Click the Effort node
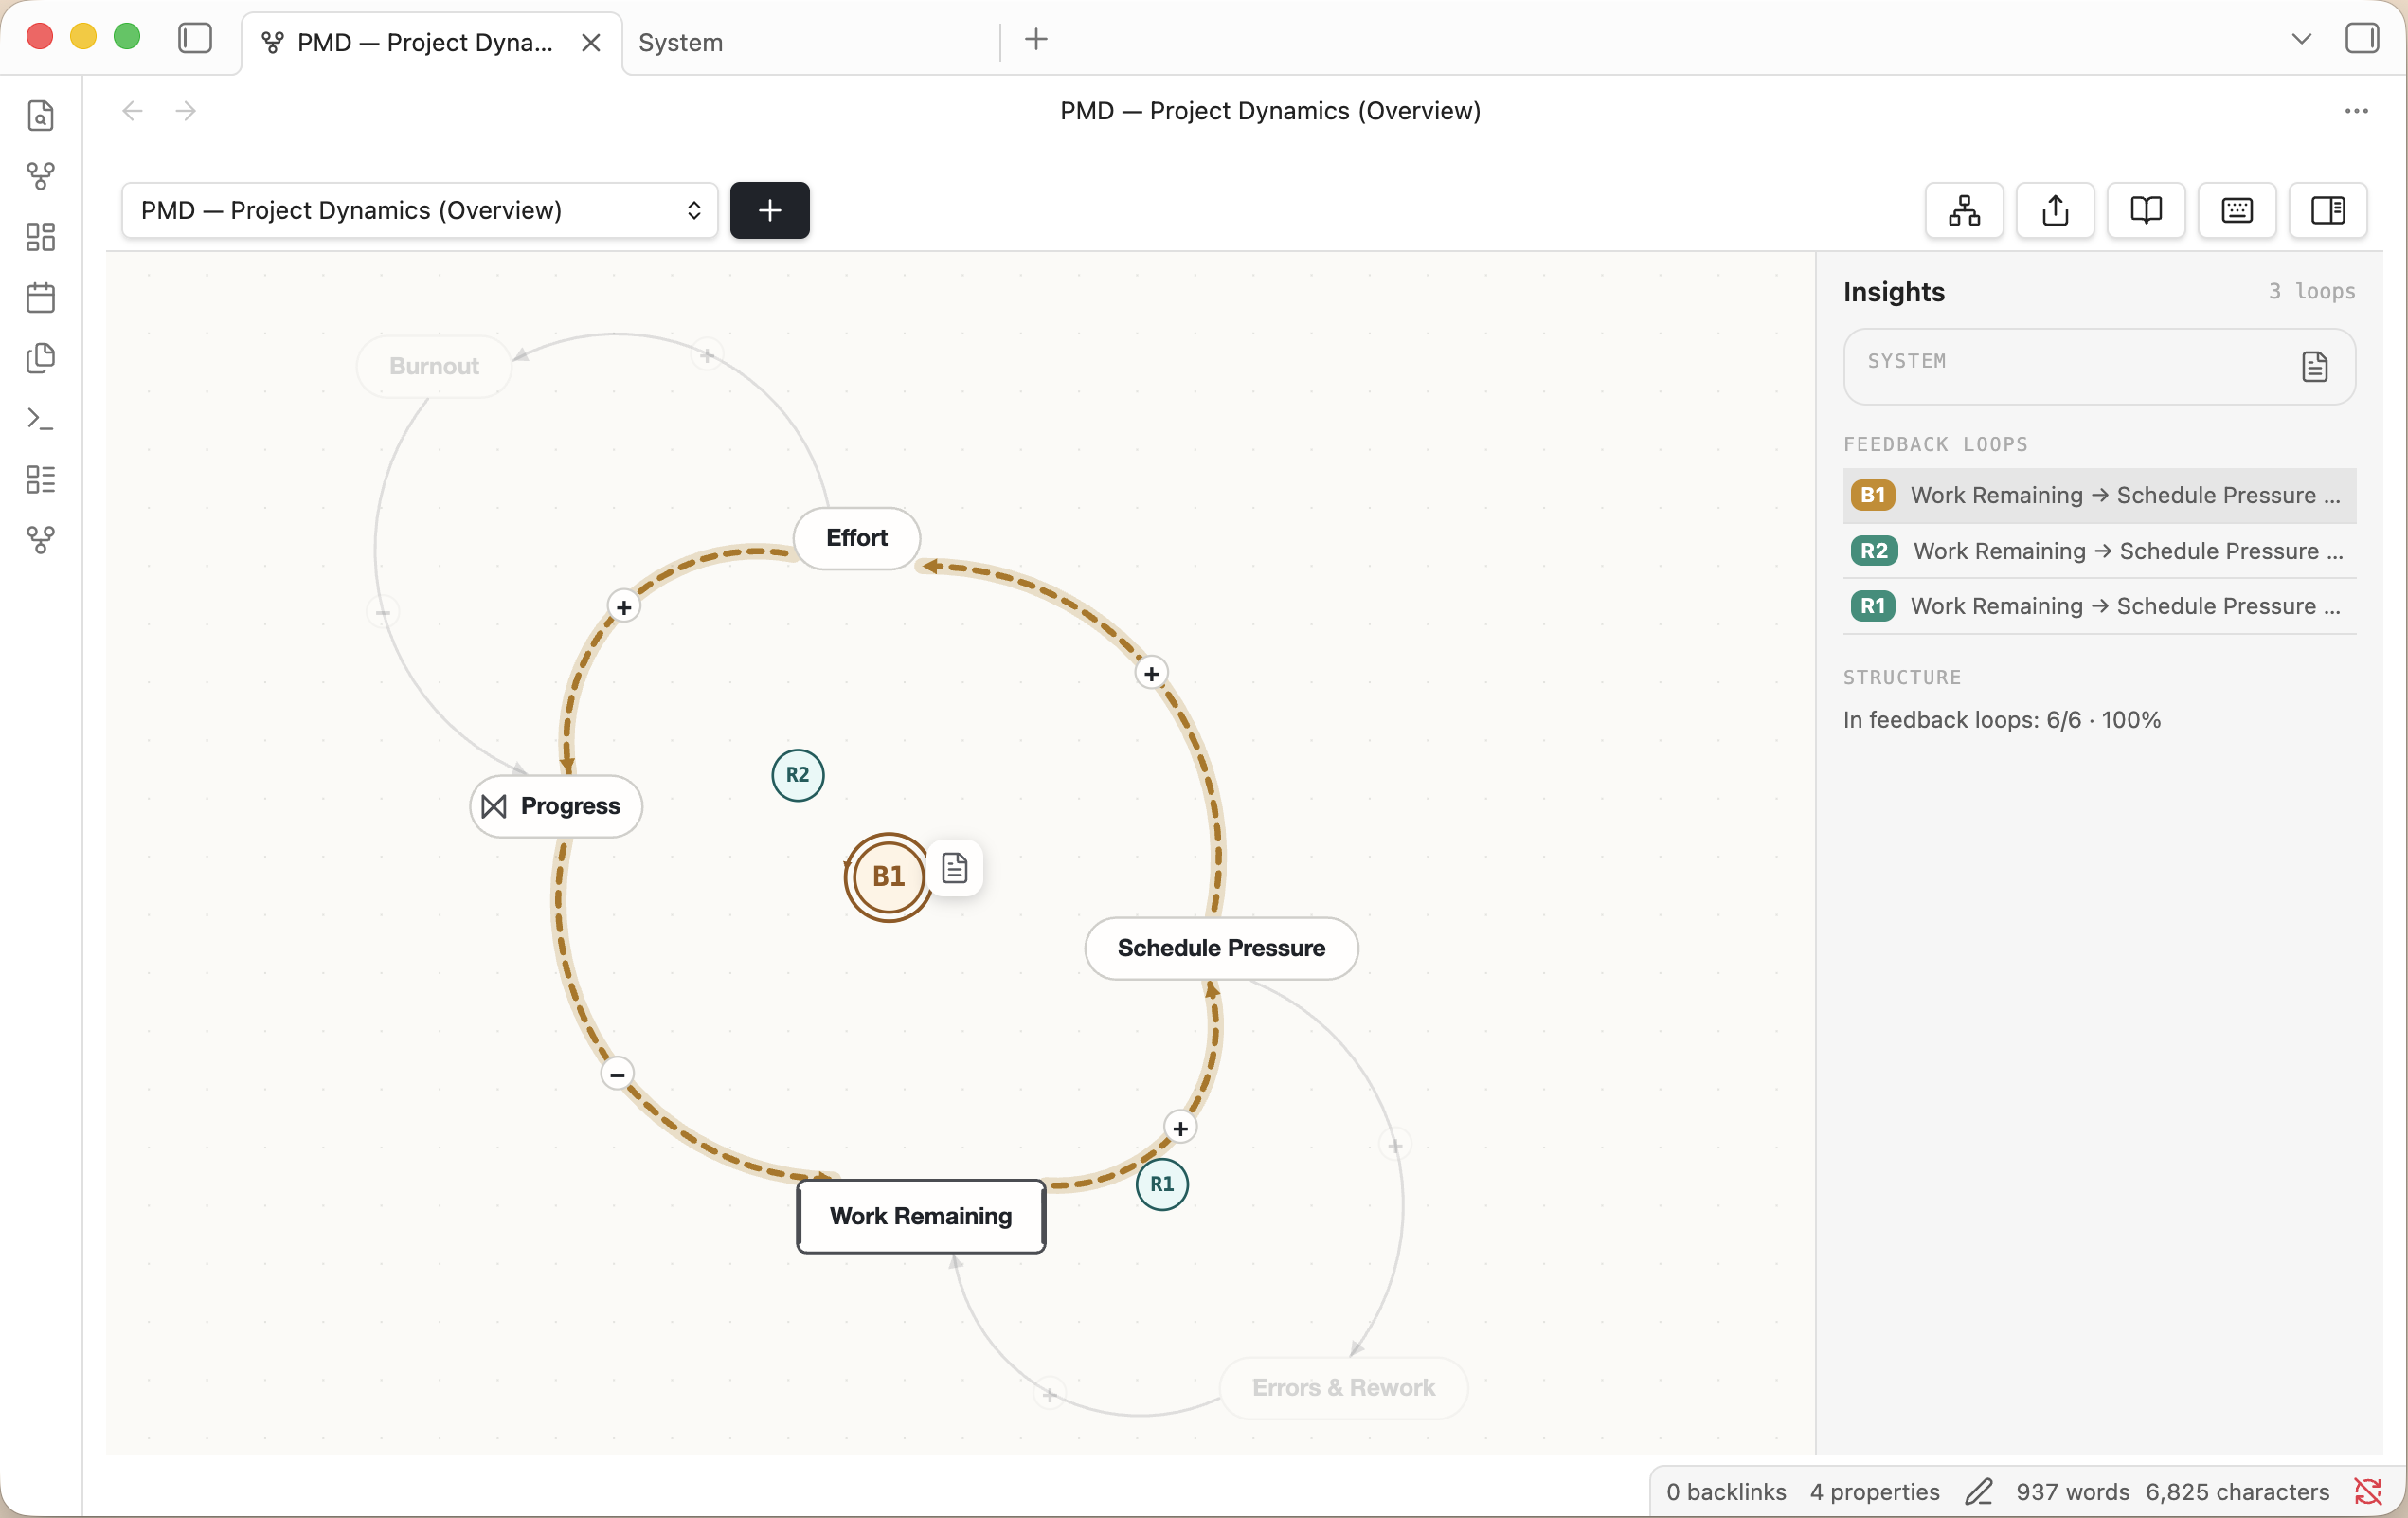The image size is (2408, 1518). click(856, 538)
